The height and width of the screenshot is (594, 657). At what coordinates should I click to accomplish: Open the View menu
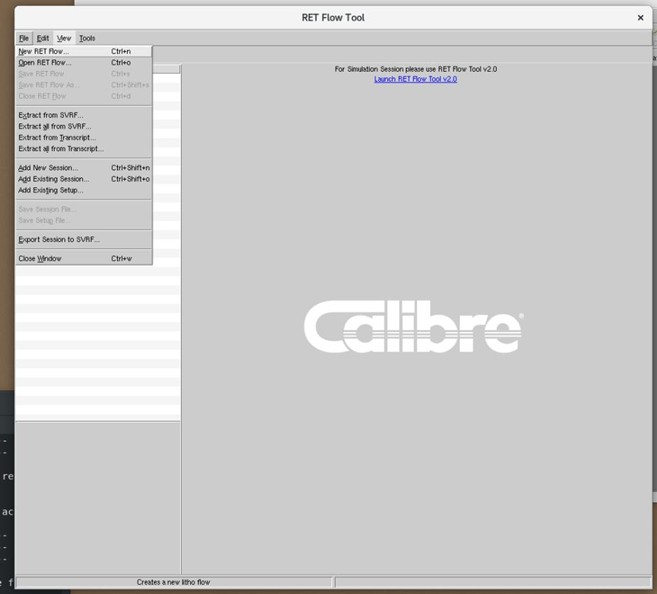[64, 38]
